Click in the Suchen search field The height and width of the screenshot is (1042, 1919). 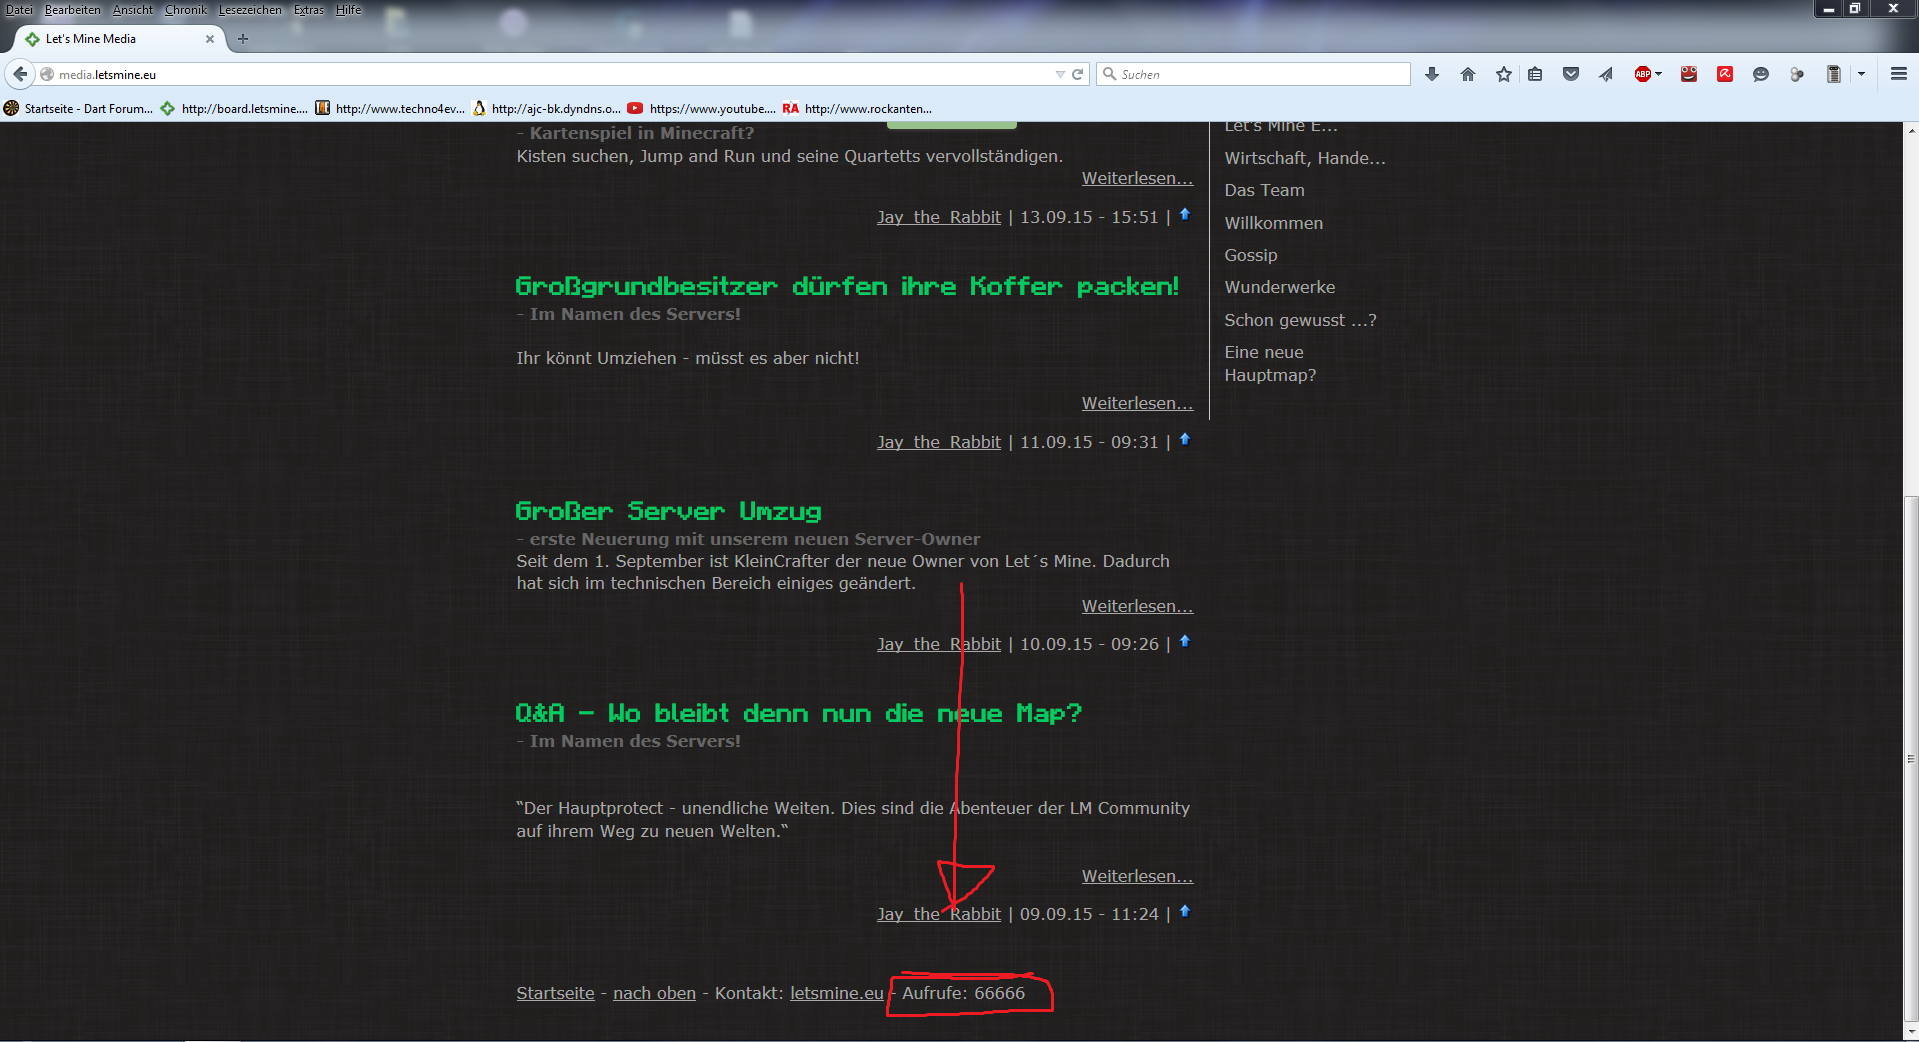coord(1260,74)
